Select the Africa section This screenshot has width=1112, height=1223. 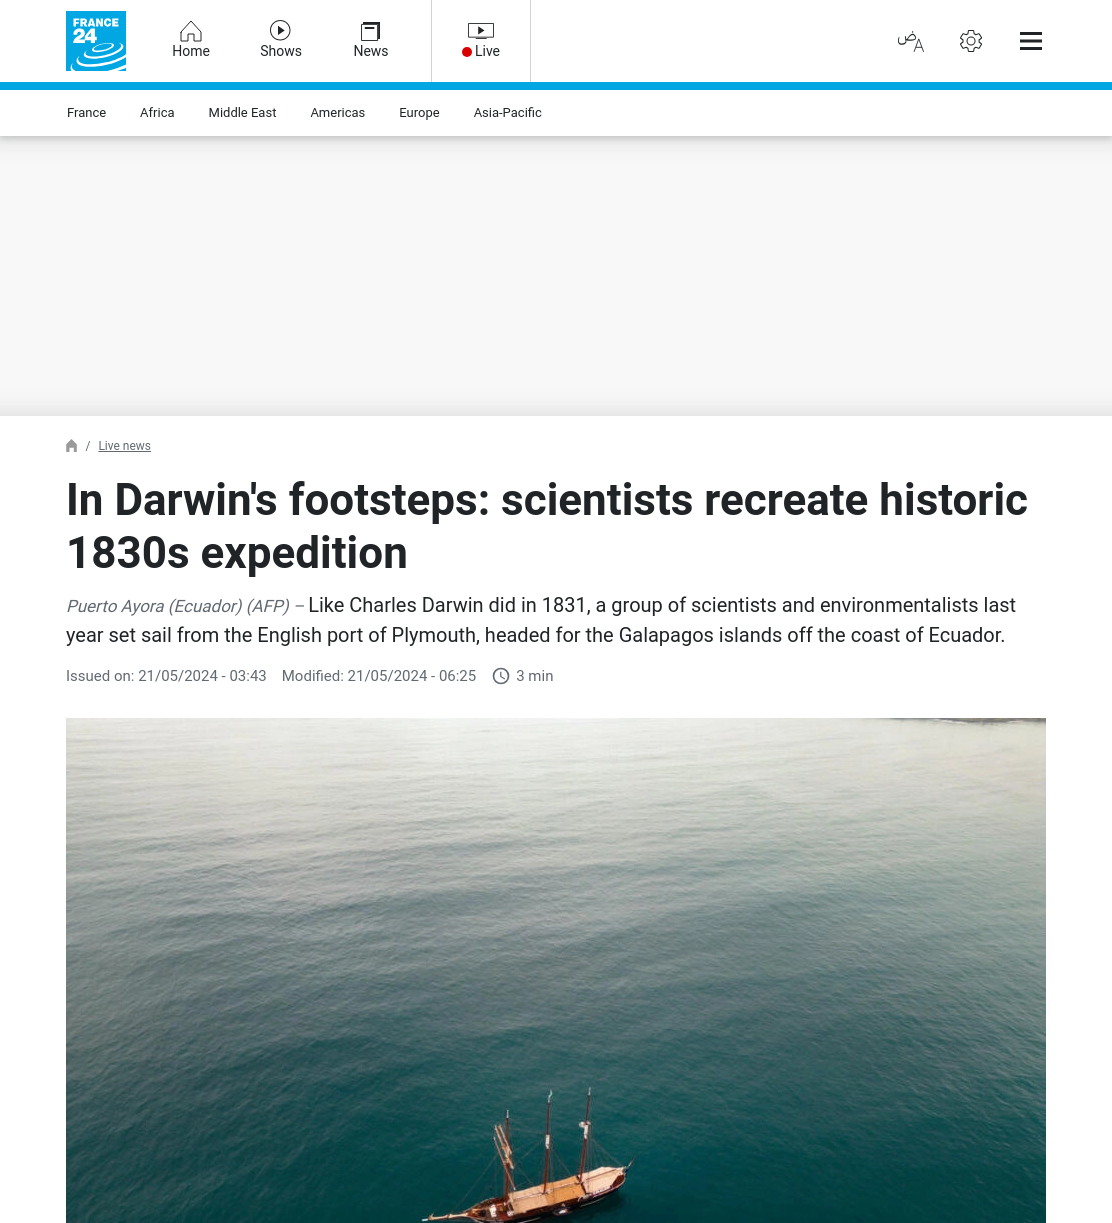[x=157, y=113]
